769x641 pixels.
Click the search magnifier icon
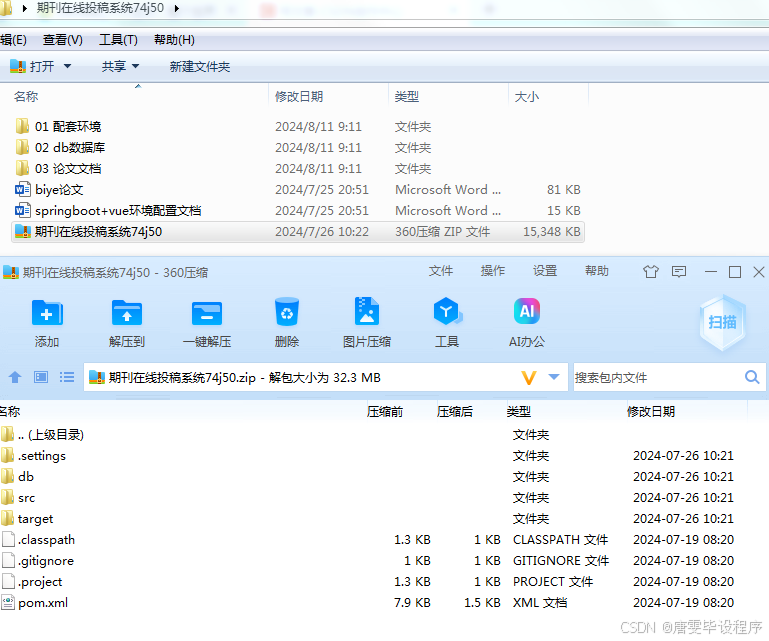tap(752, 377)
